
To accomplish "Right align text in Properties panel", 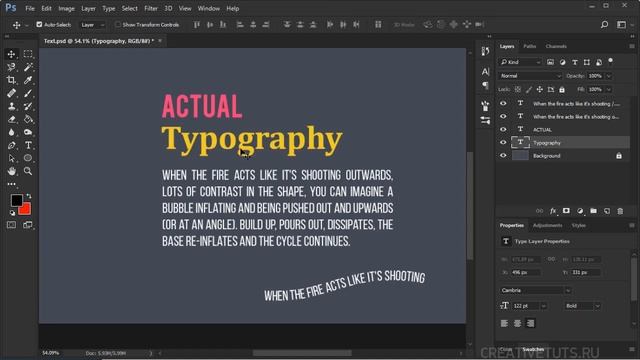I will 530,323.
